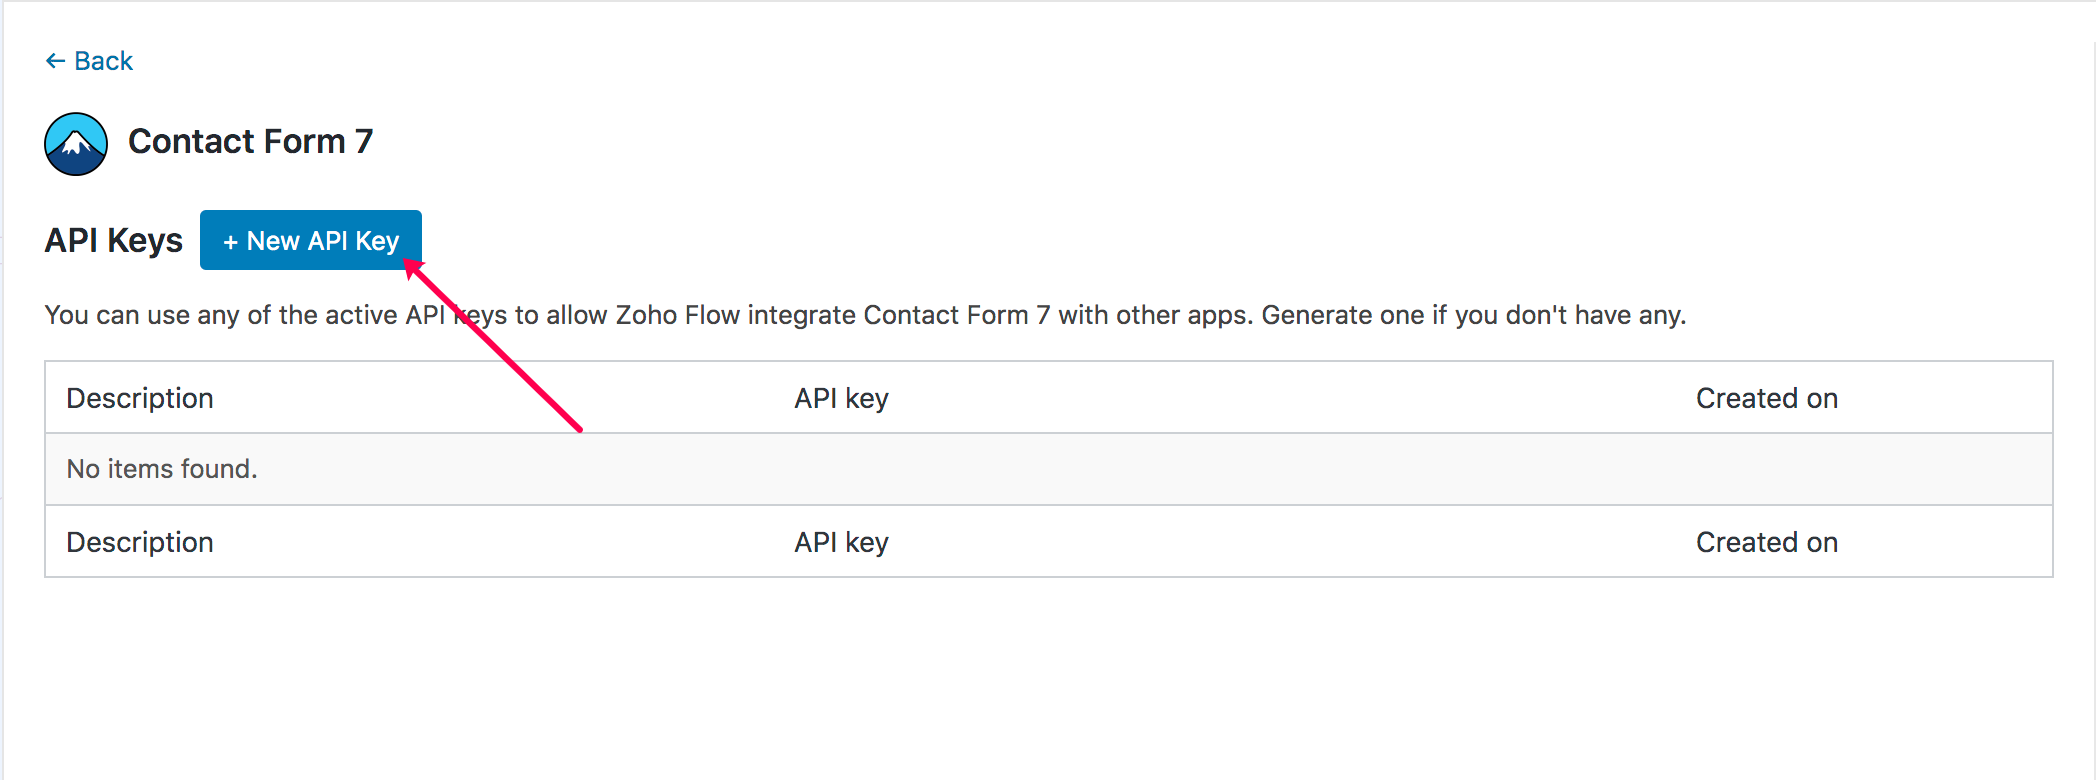Click the Back link
Viewport: 2096px width, 780px height.
102,61
